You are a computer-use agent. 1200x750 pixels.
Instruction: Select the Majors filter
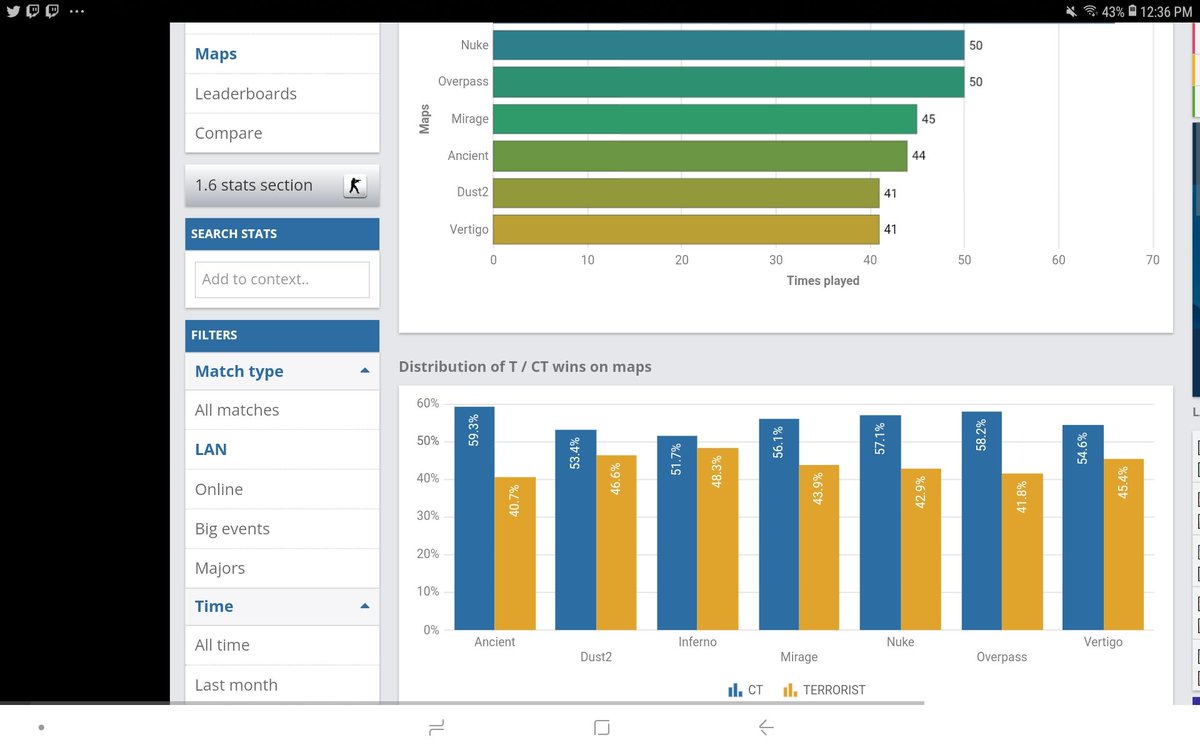pyautogui.click(x=282, y=568)
